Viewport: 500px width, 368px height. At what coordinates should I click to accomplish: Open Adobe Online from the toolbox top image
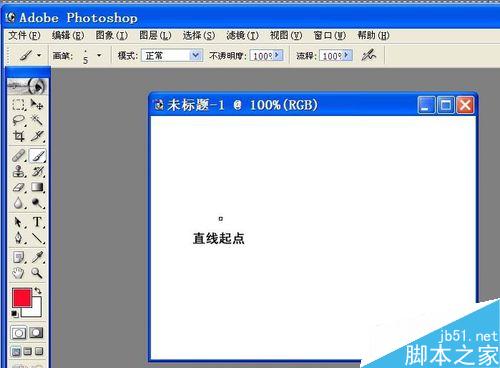tap(28, 87)
